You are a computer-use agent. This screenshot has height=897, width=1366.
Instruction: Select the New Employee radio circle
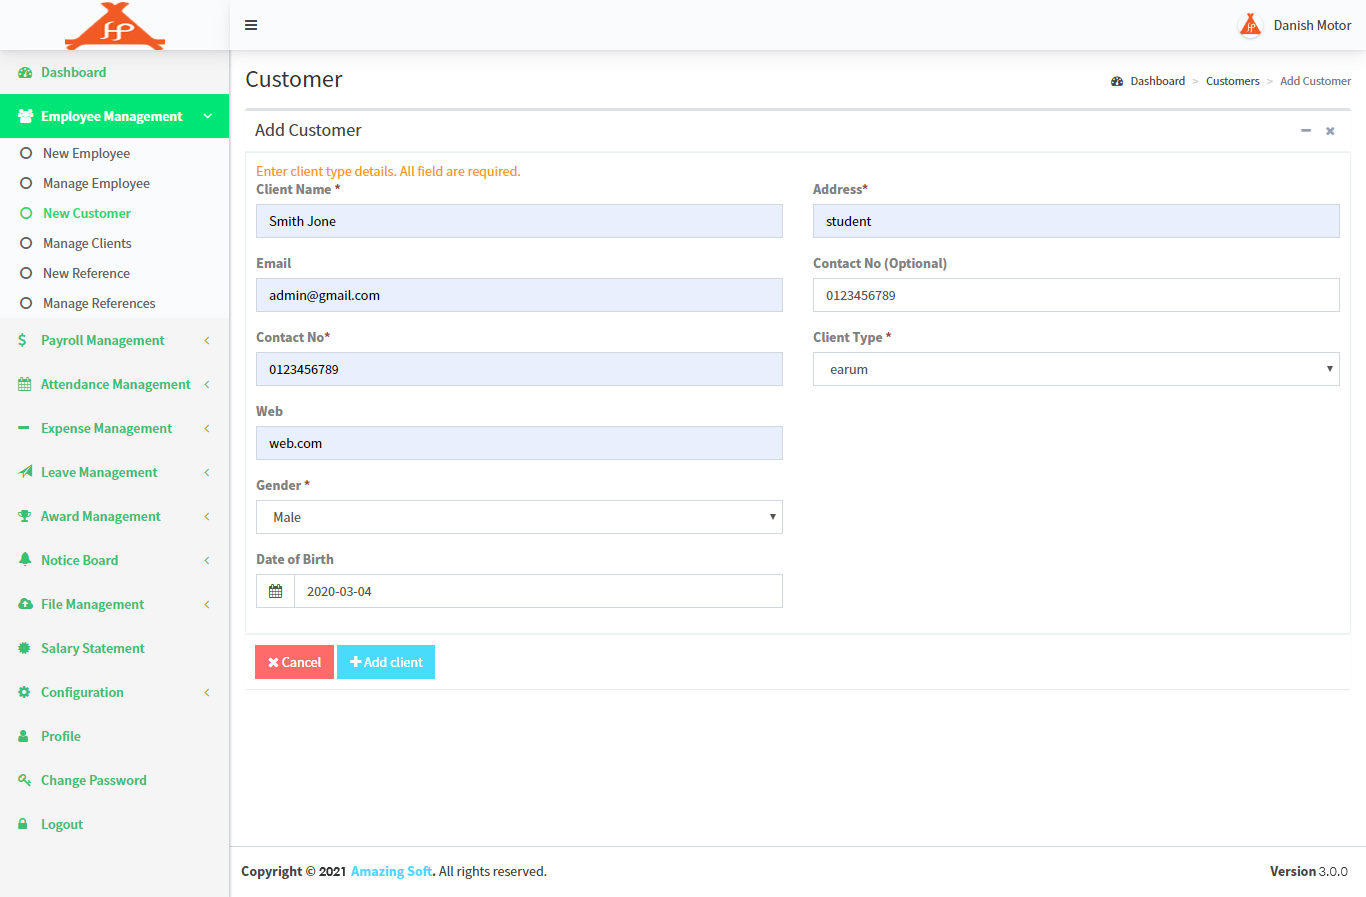click(26, 153)
